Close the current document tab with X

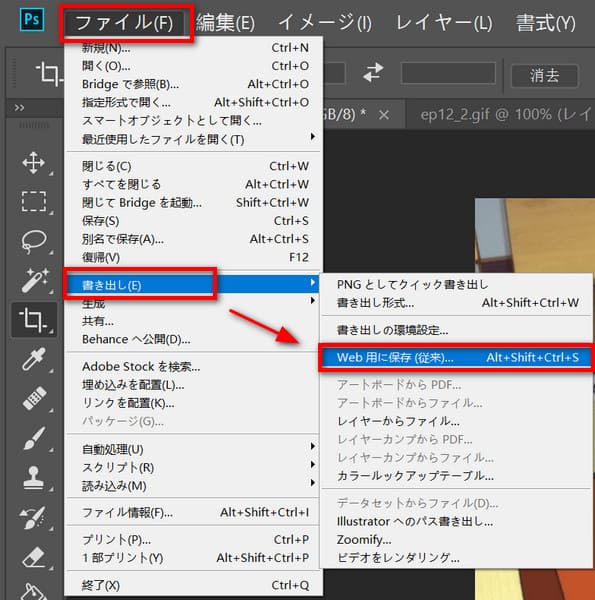[384, 114]
